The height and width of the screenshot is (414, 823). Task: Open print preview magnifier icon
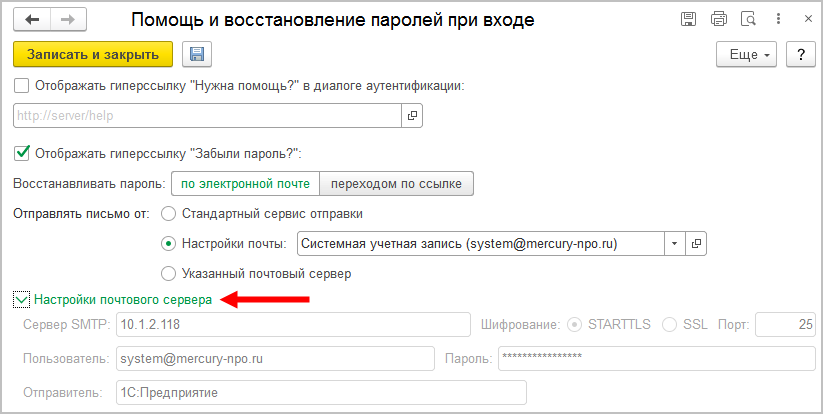coord(747,19)
